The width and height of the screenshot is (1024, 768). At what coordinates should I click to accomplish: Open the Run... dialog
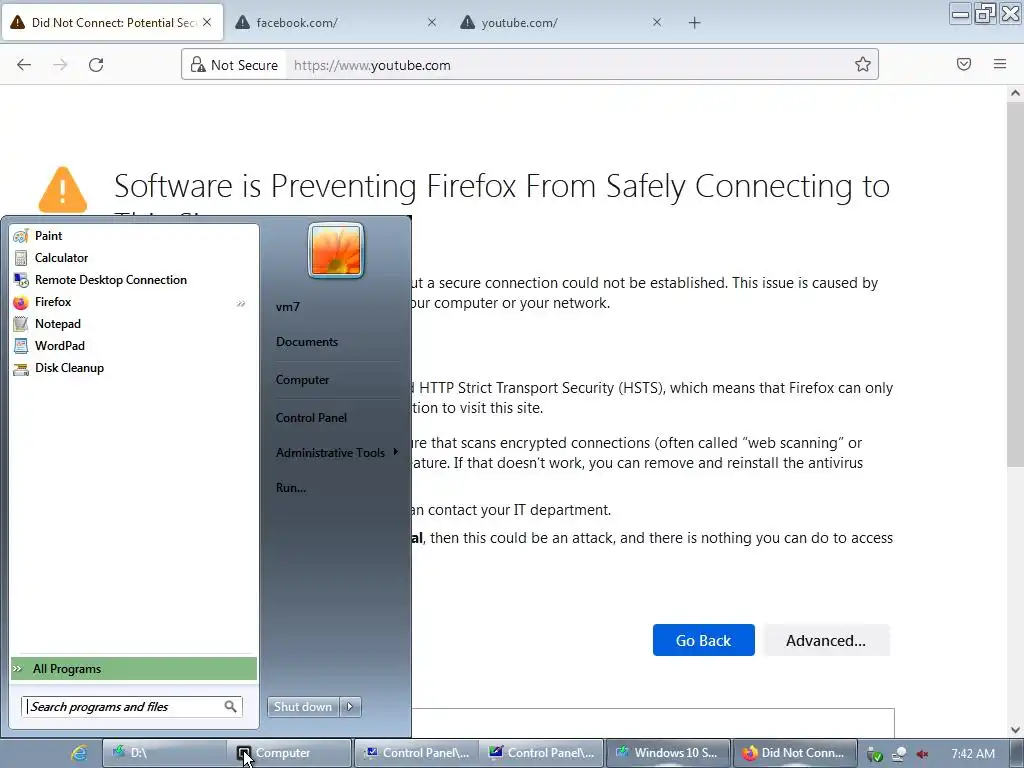click(291, 488)
